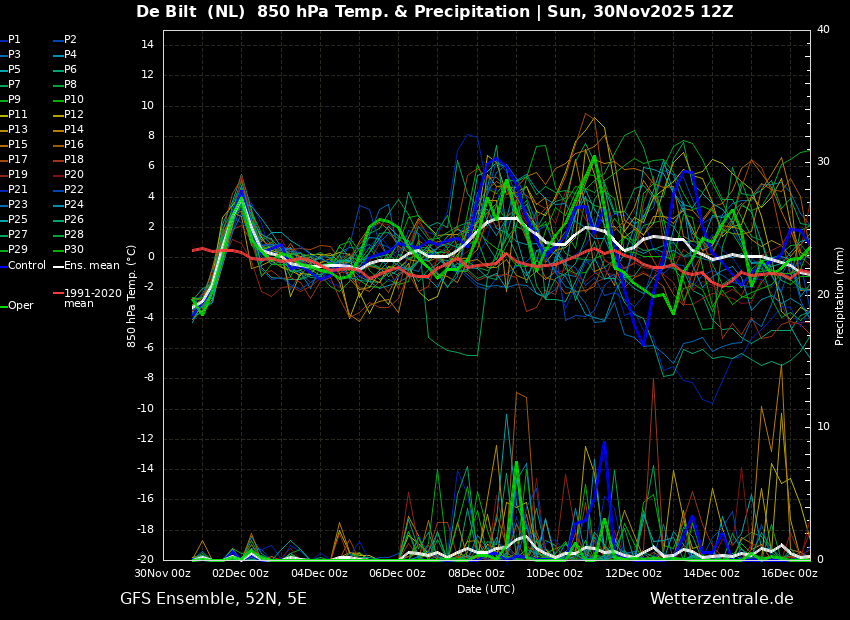The image size is (850, 620).
Task: Click the Date (UTC) axis title
Action: pyautogui.click(x=486, y=589)
